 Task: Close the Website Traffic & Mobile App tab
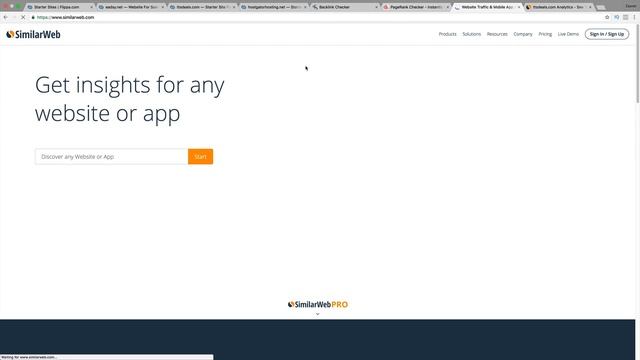[x=519, y=7]
